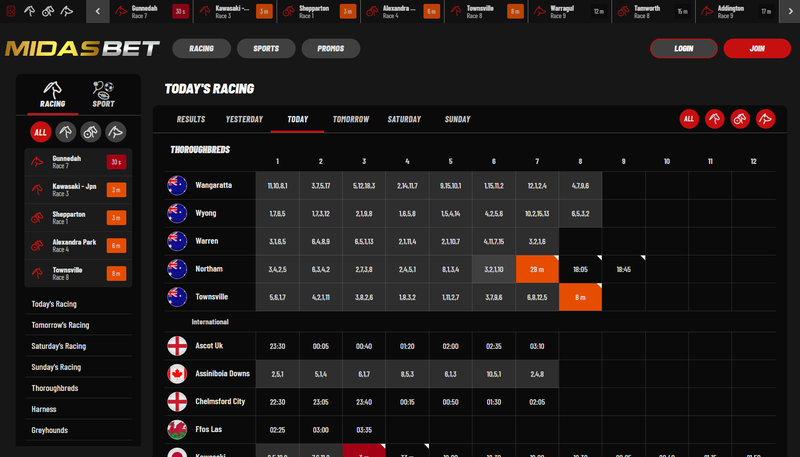Image resolution: width=800 pixels, height=457 pixels.
Task: Switch to the Yesterday tab
Action: 244,119
